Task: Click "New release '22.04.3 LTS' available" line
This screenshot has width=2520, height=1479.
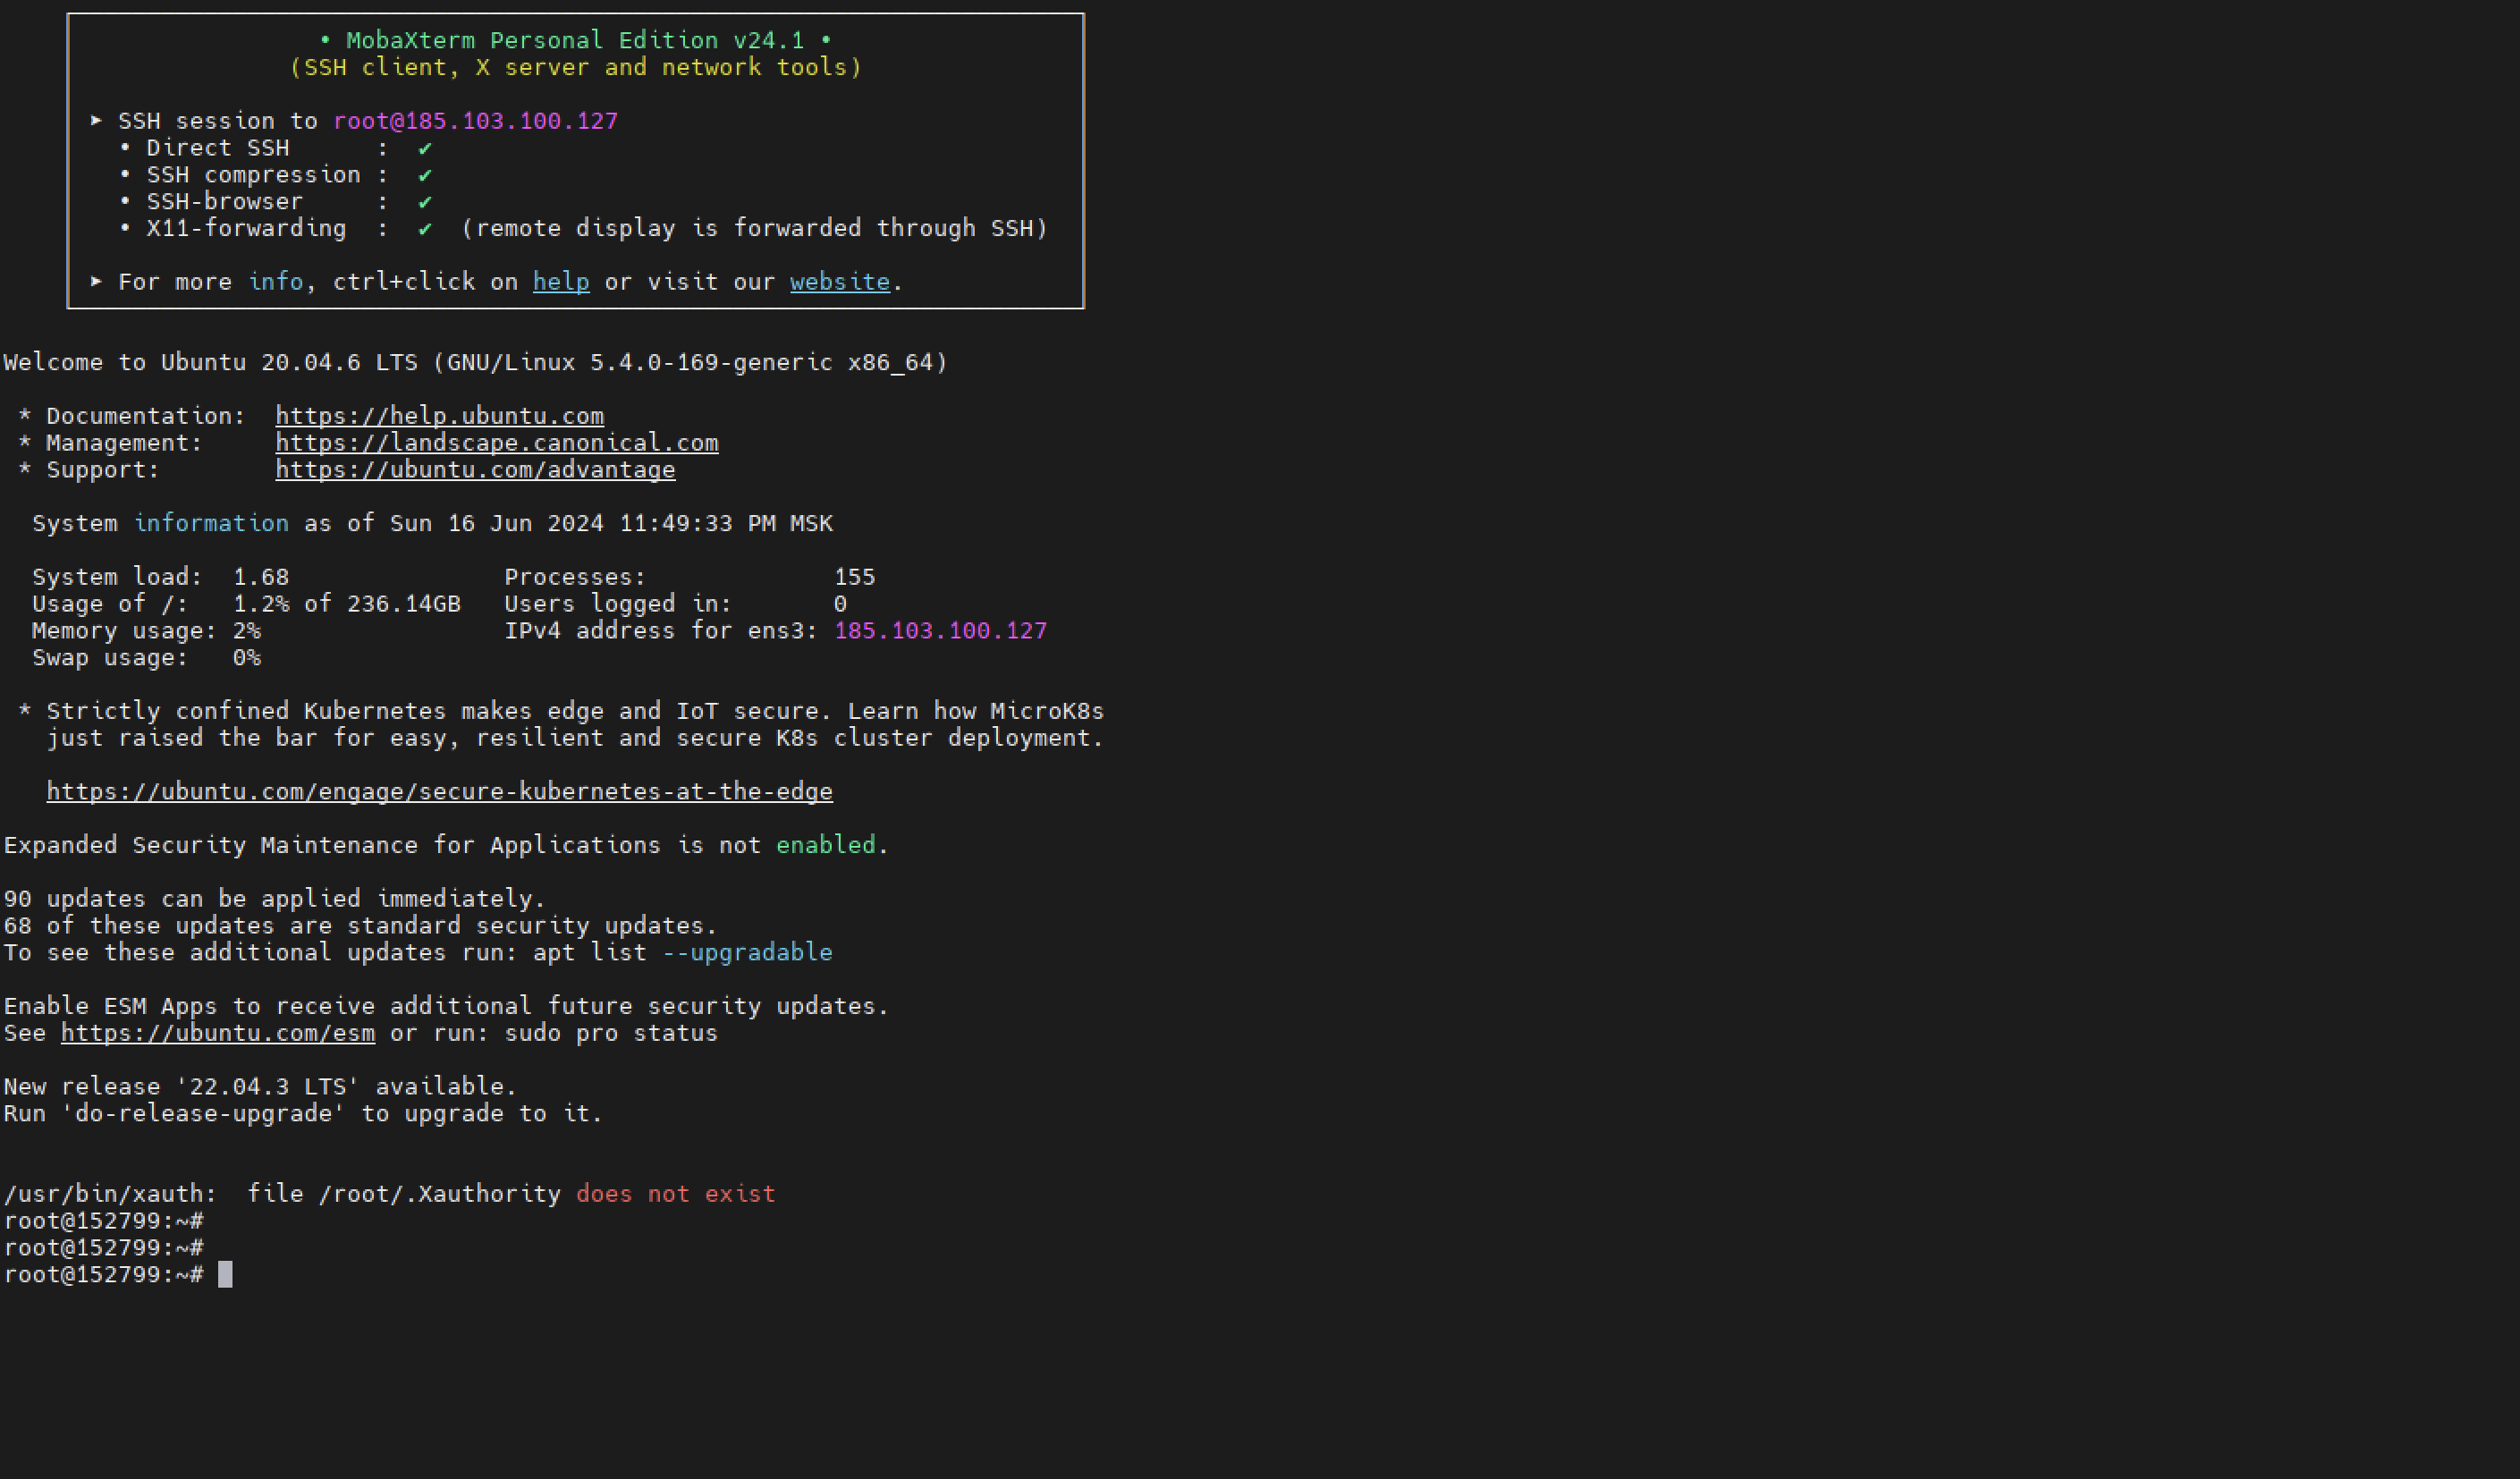Action: coord(261,1087)
